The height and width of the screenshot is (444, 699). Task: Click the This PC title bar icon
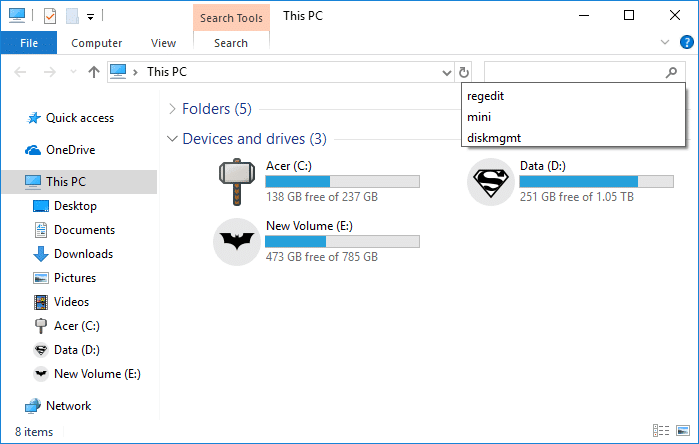[x=17, y=15]
